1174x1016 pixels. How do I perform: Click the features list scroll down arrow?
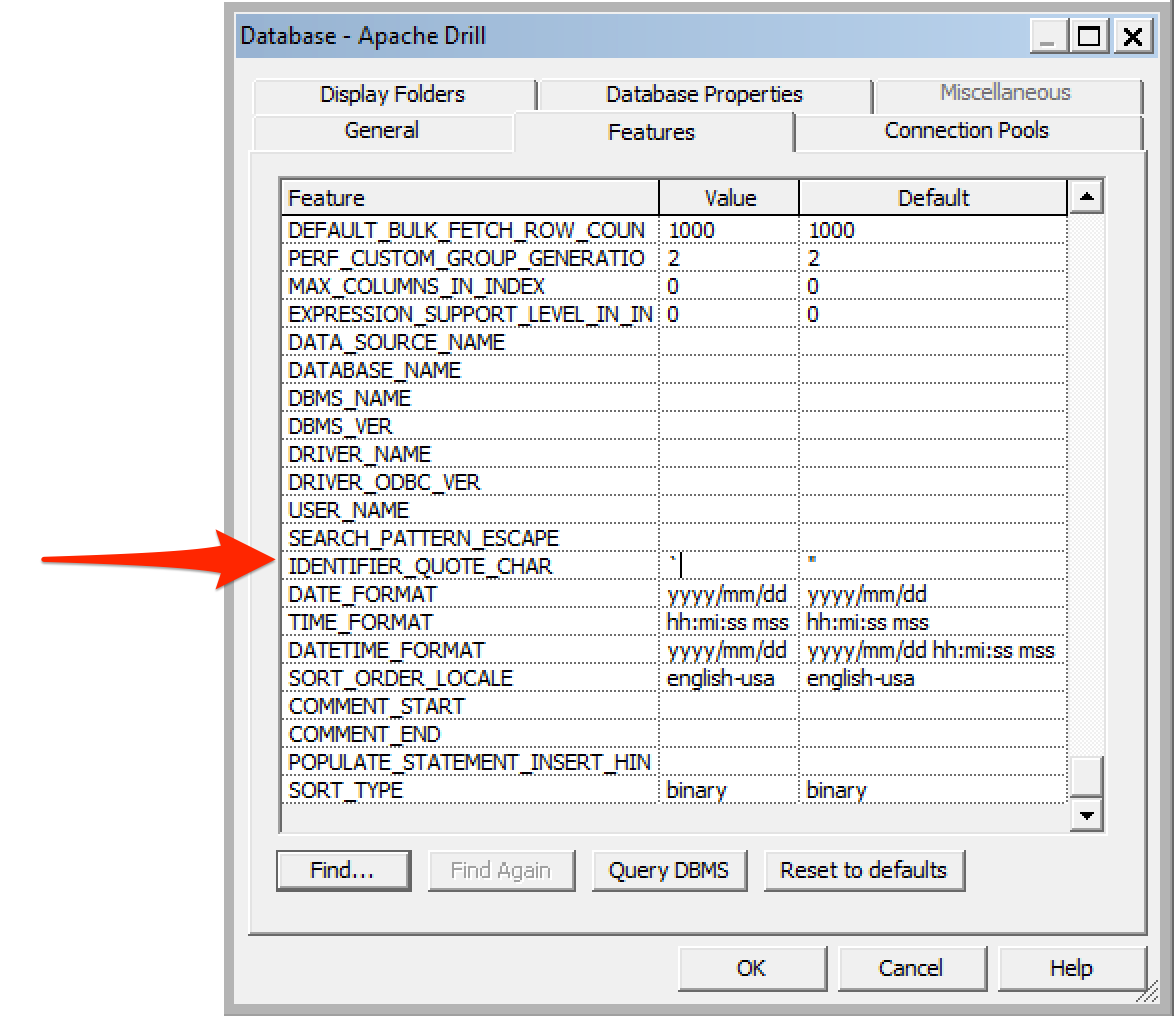(1086, 815)
